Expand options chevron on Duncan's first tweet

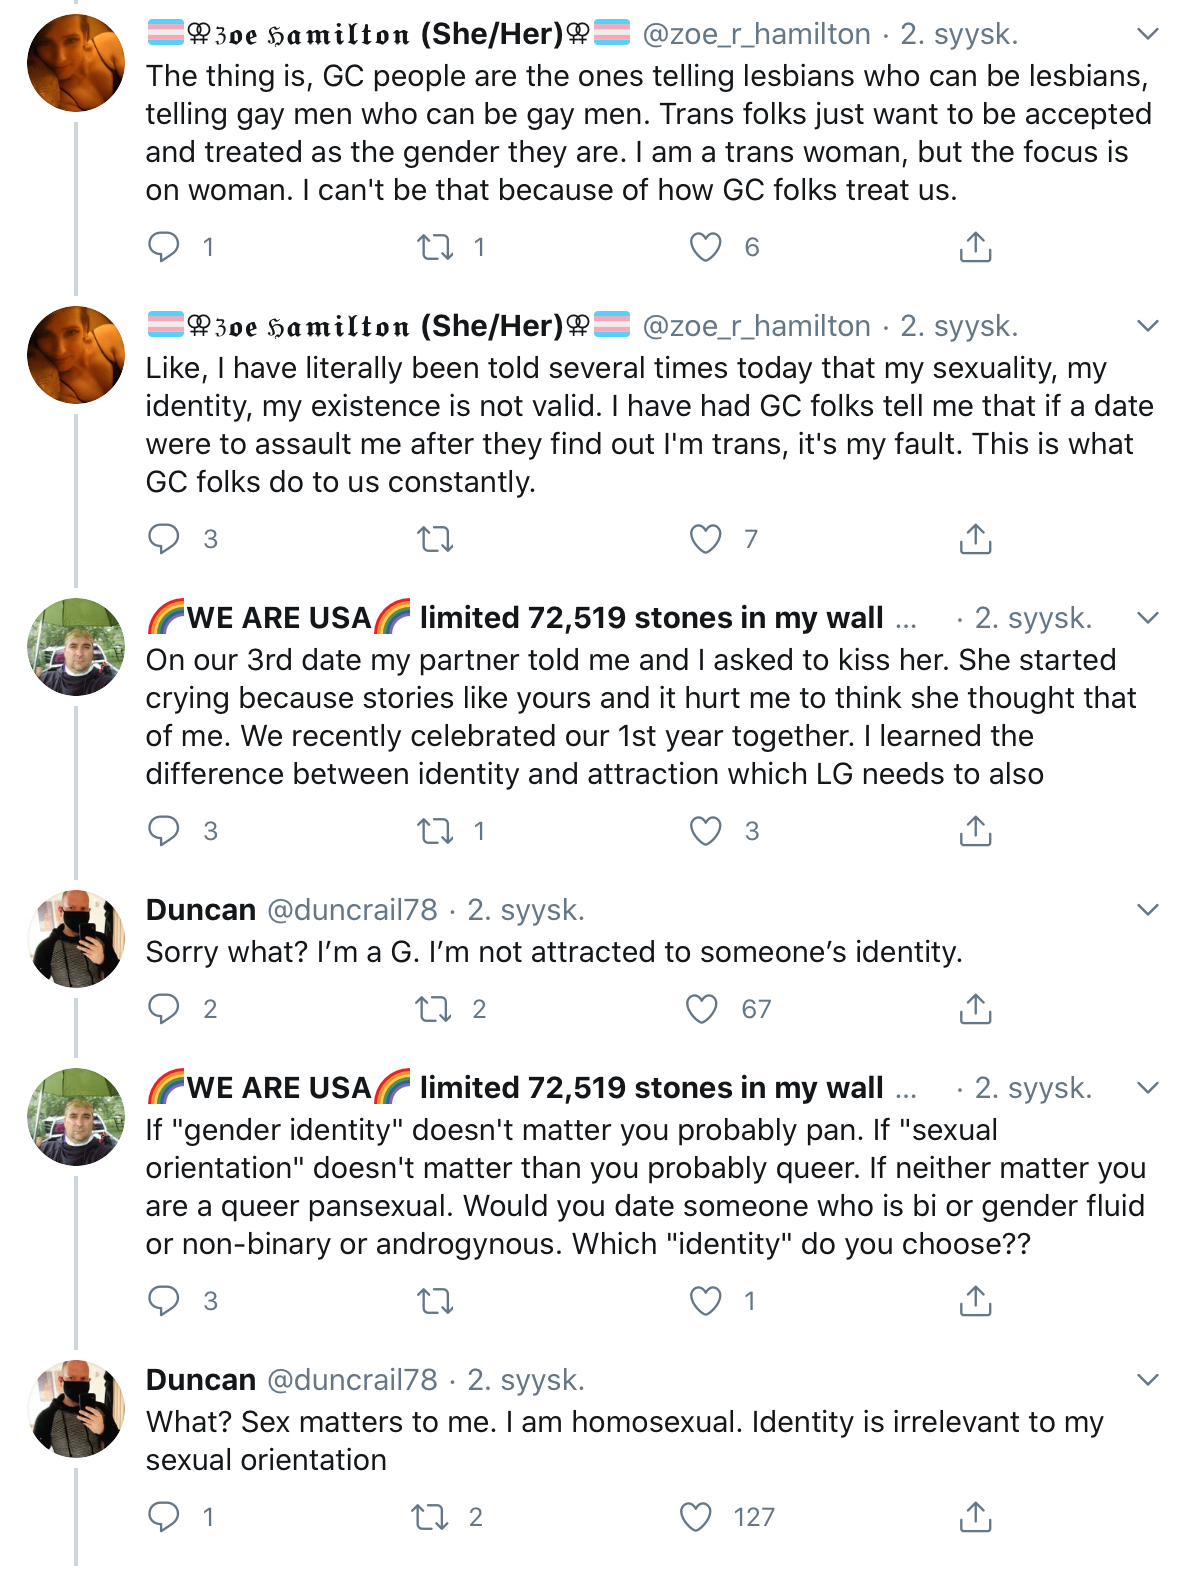pos(1148,910)
